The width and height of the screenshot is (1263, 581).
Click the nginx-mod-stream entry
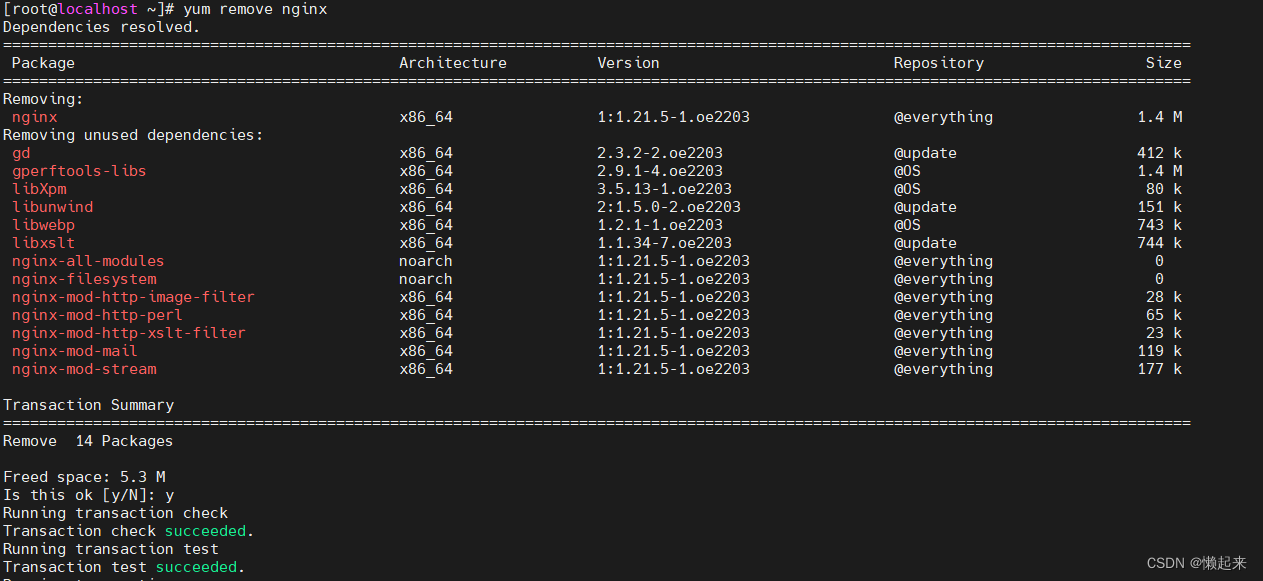83,368
